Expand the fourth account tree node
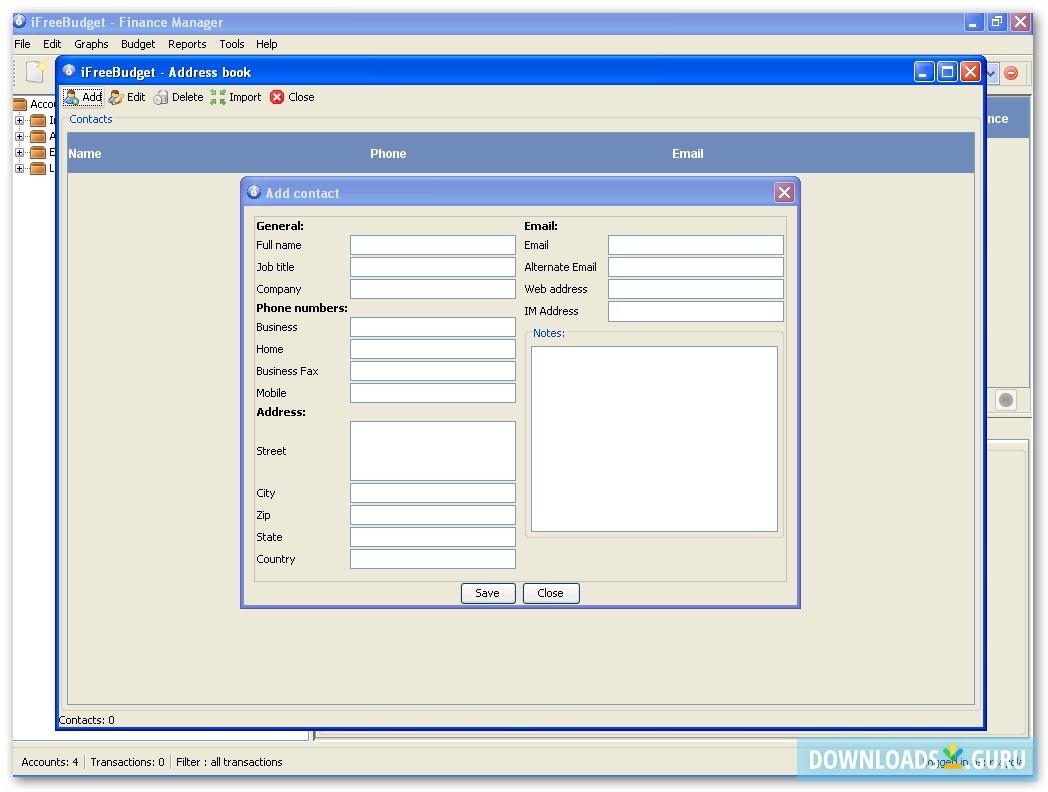 [x=19, y=168]
